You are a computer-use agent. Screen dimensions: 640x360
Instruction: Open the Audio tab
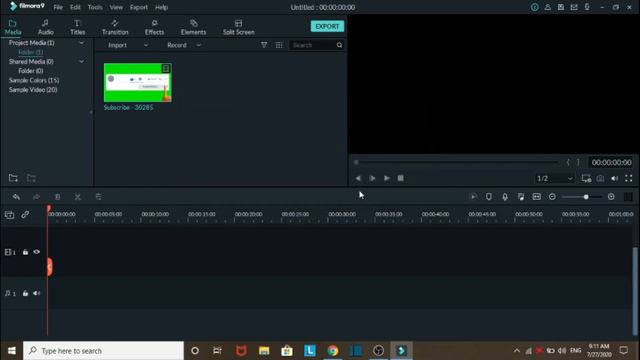pyautogui.click(x=45, y=27)
